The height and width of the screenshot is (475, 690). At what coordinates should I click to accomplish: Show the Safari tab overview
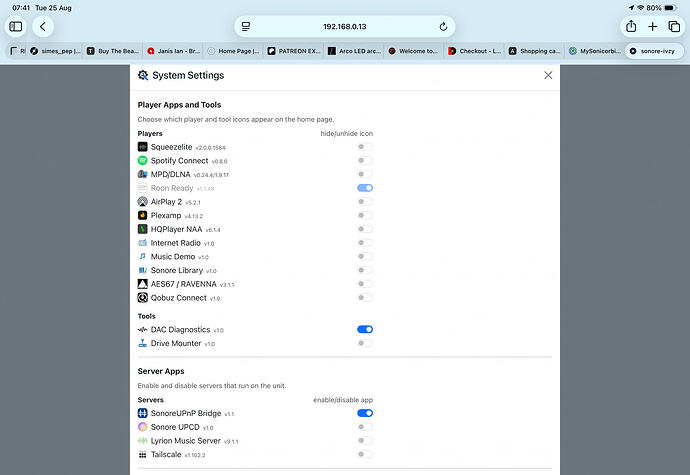(674, 26)
